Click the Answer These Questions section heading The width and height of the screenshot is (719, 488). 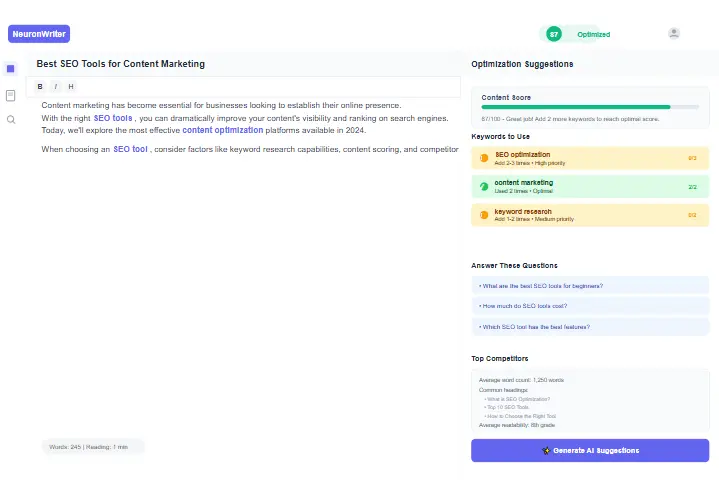point(514,266)
